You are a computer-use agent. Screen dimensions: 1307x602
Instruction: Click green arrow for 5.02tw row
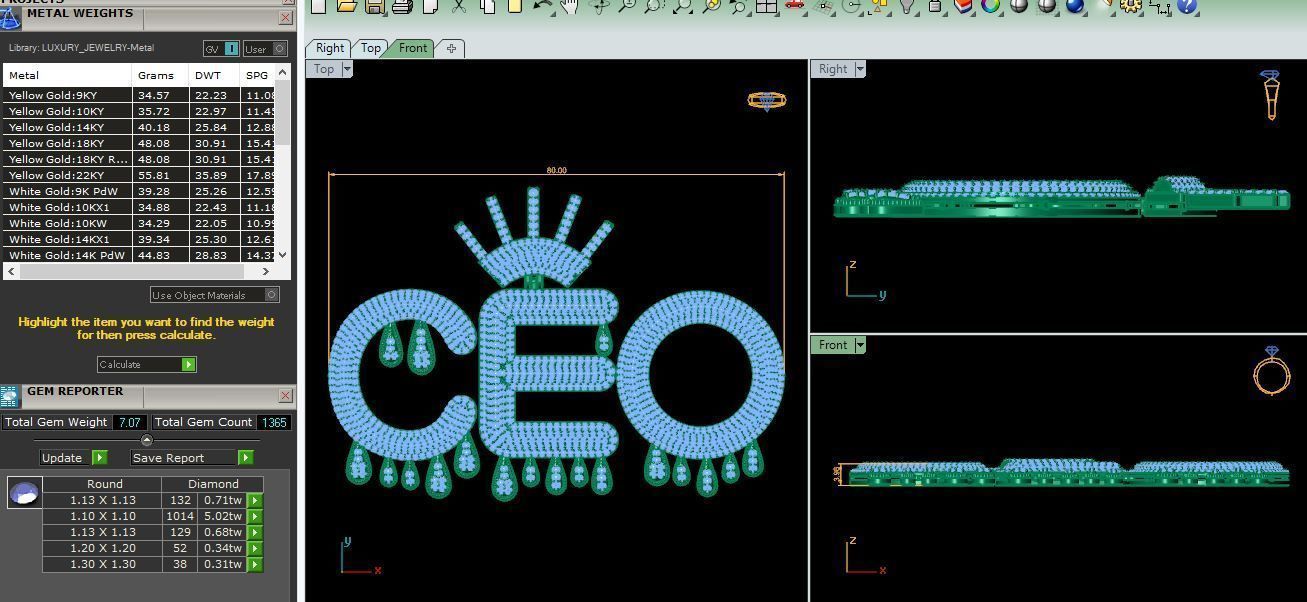coord(255,516)
